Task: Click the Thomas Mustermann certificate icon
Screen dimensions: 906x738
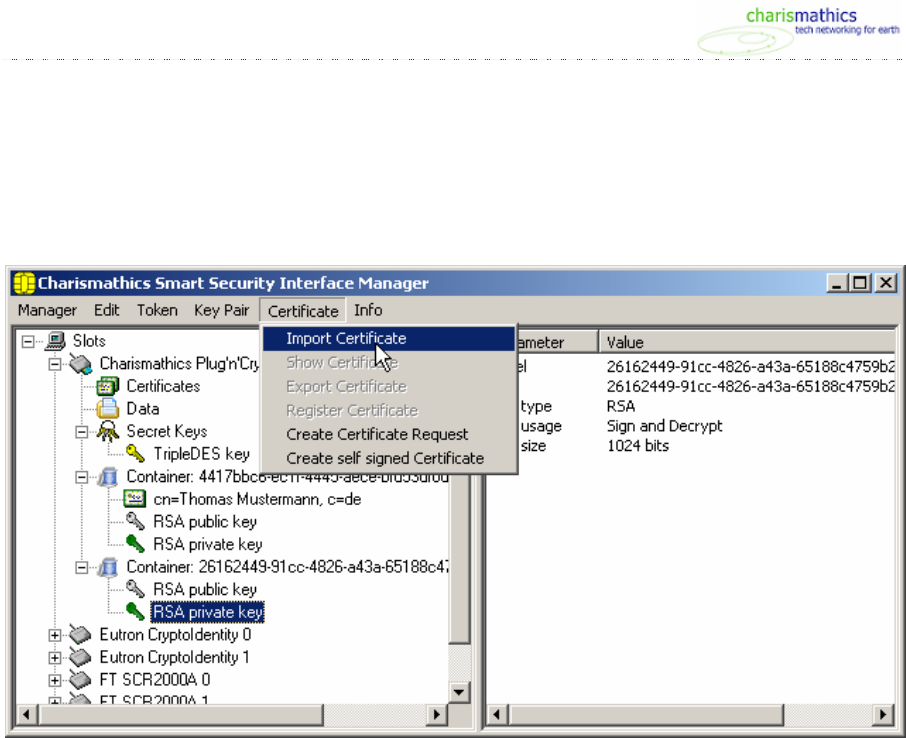Action: pyautogui.click(x=135, y=499)
